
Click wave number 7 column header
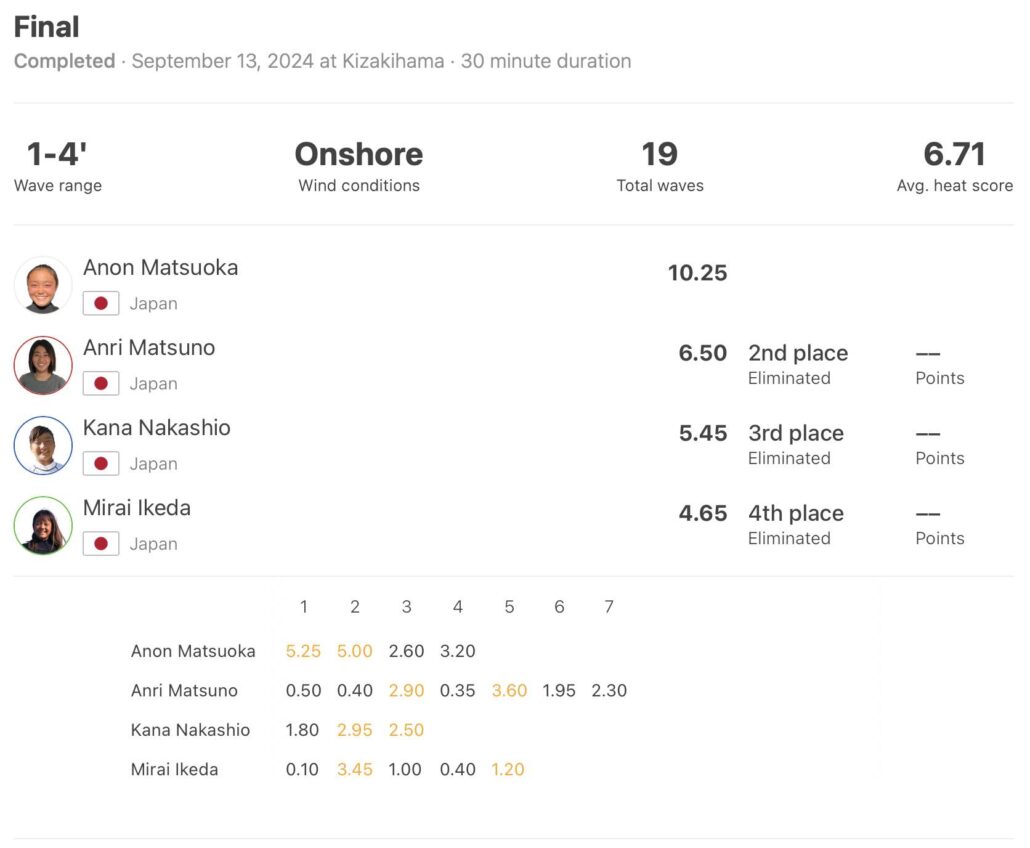(609, 607)
